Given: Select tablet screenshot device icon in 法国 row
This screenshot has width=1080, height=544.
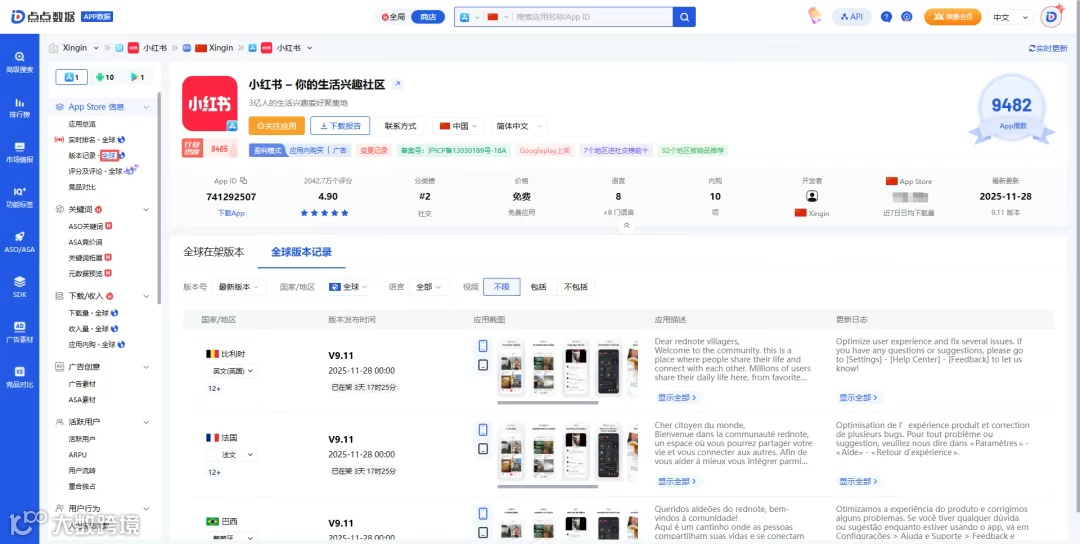Looking at the screenshot, I should 483,449.
